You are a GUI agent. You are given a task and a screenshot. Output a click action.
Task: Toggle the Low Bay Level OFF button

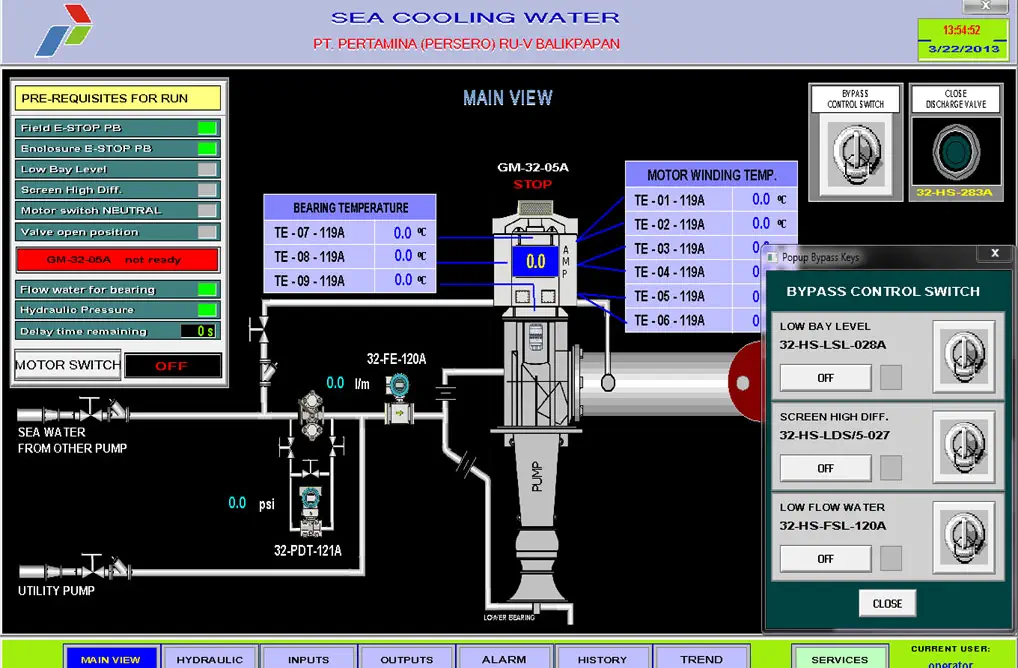(825, 378)
